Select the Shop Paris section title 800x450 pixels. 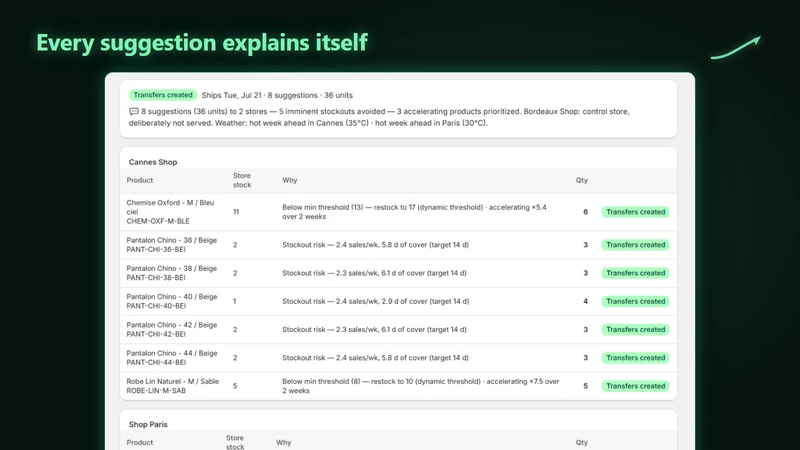148,424
